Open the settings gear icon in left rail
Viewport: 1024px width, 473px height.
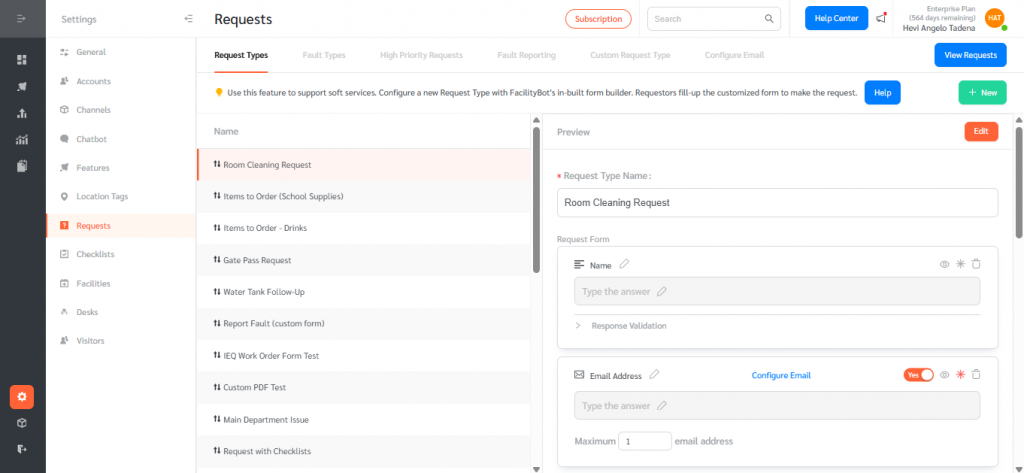22,396
